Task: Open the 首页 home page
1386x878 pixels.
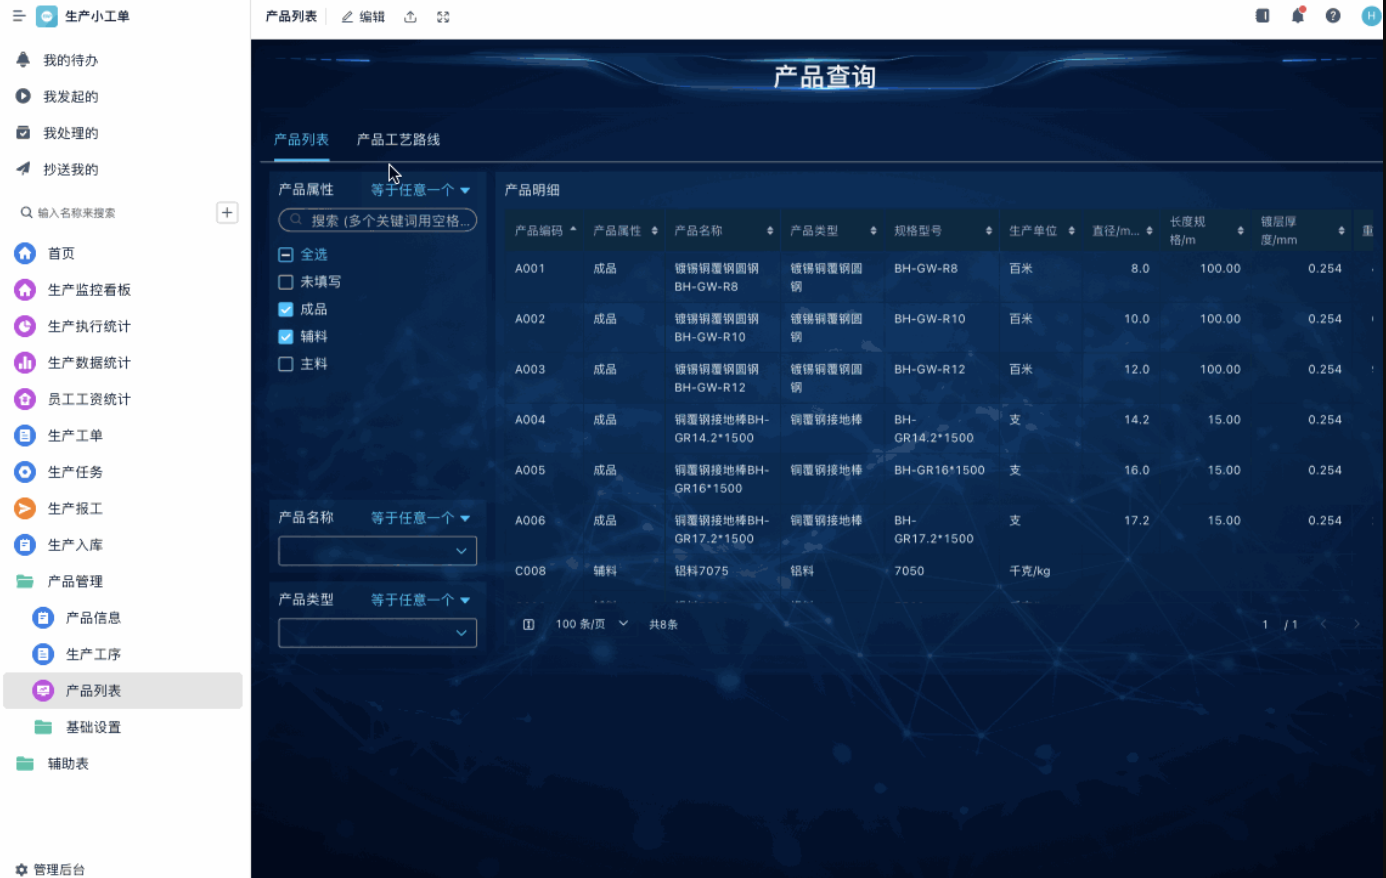Action: click(x=61, y=253)
